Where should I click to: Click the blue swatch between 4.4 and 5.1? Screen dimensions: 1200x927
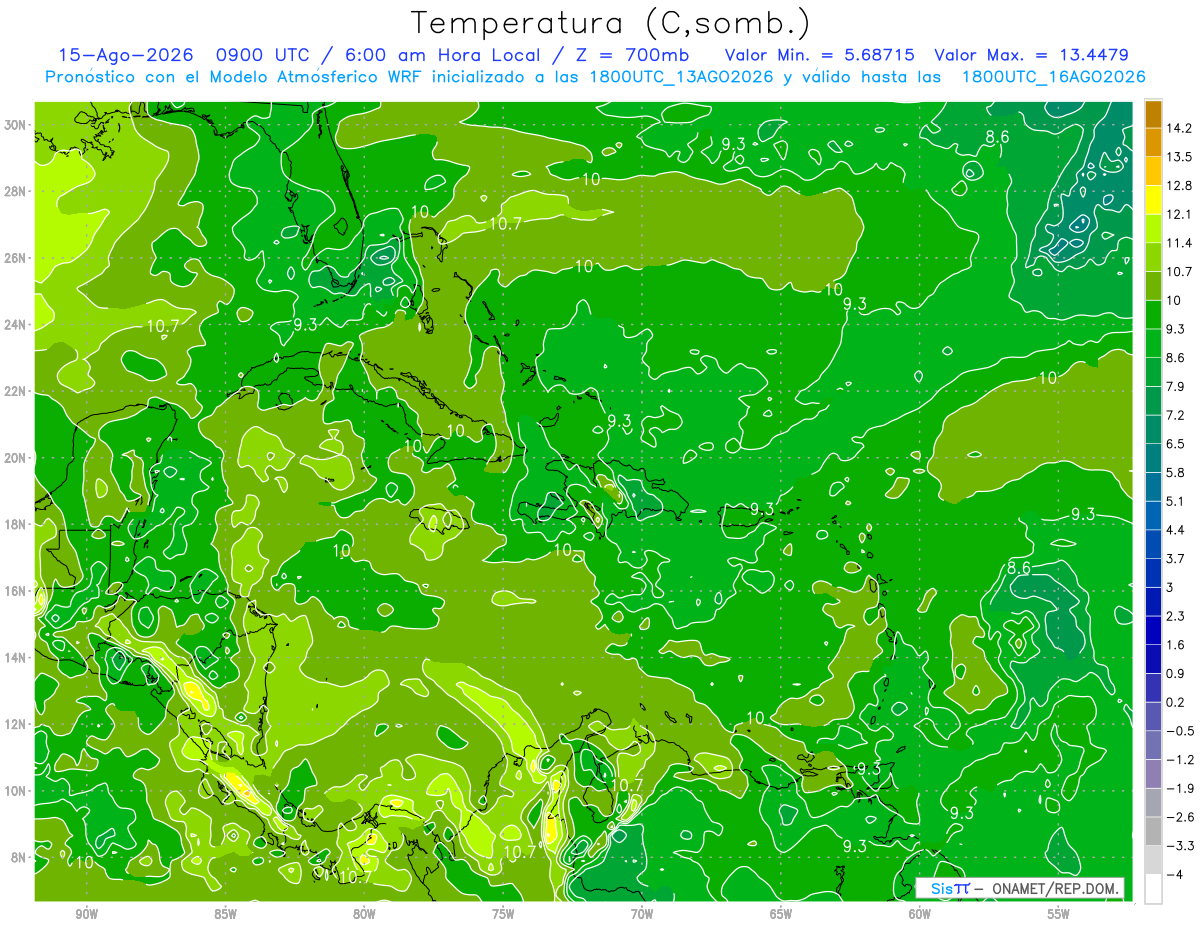pos(1153,516)
